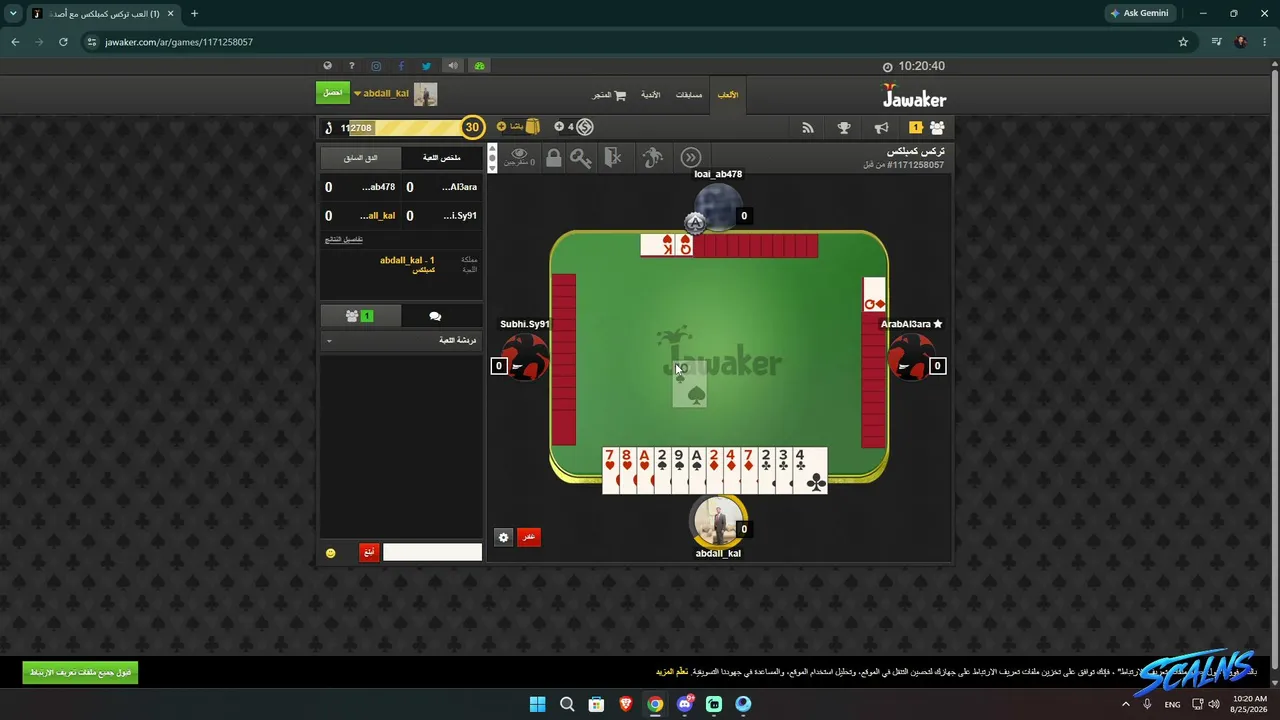Switch to the game summary tab

click(441, 158)
